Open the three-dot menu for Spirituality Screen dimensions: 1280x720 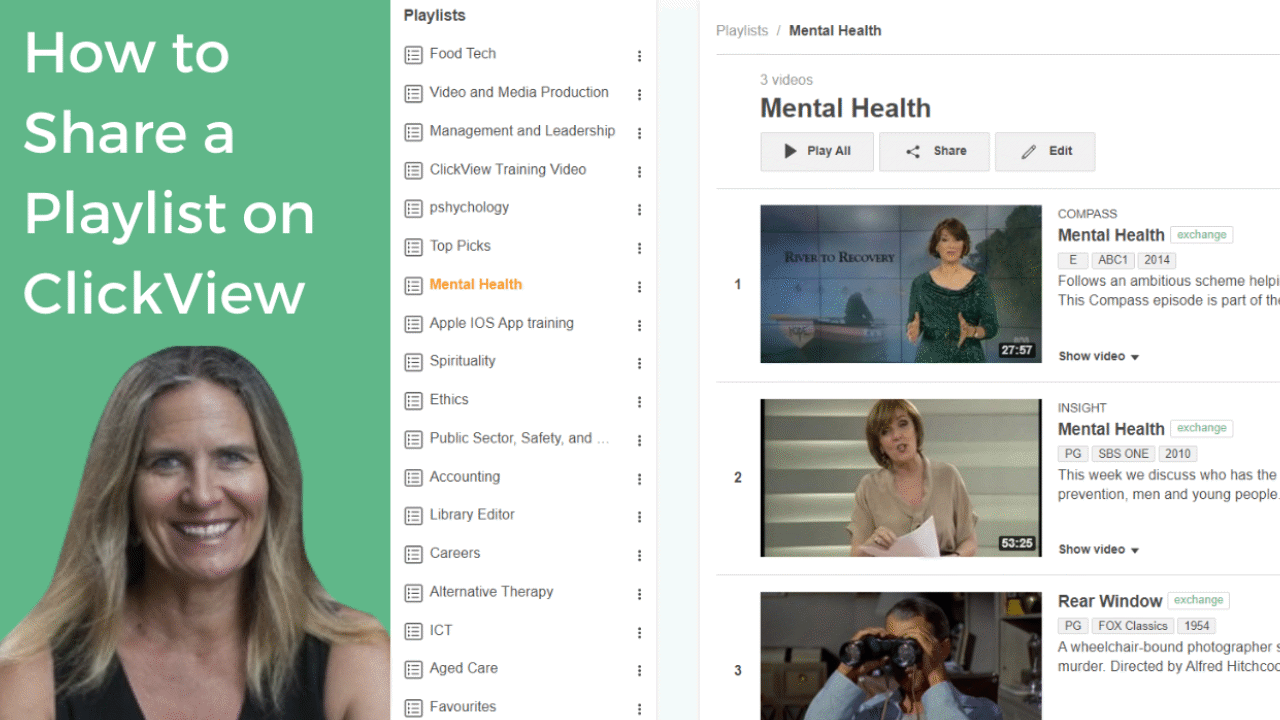tap(639, 364)
